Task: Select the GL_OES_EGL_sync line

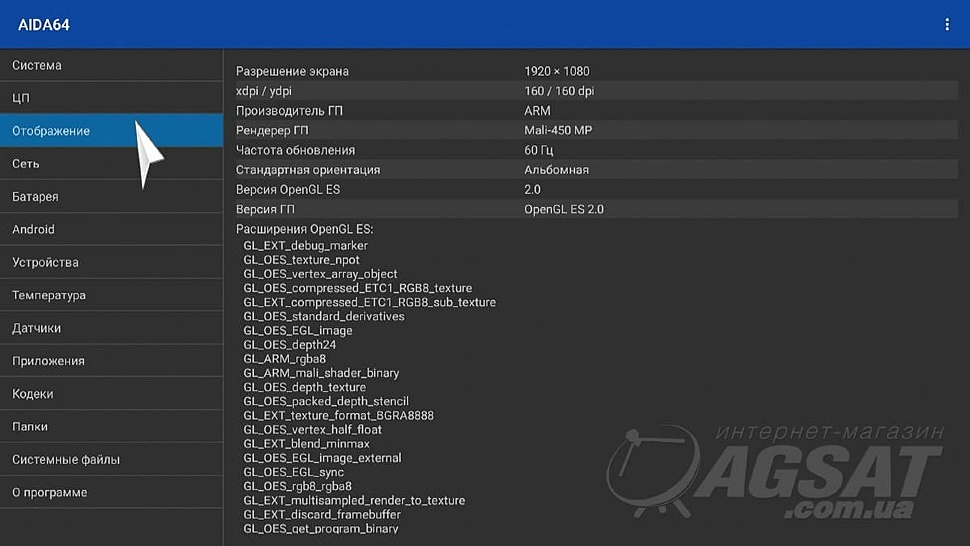Action: (293, 472)
